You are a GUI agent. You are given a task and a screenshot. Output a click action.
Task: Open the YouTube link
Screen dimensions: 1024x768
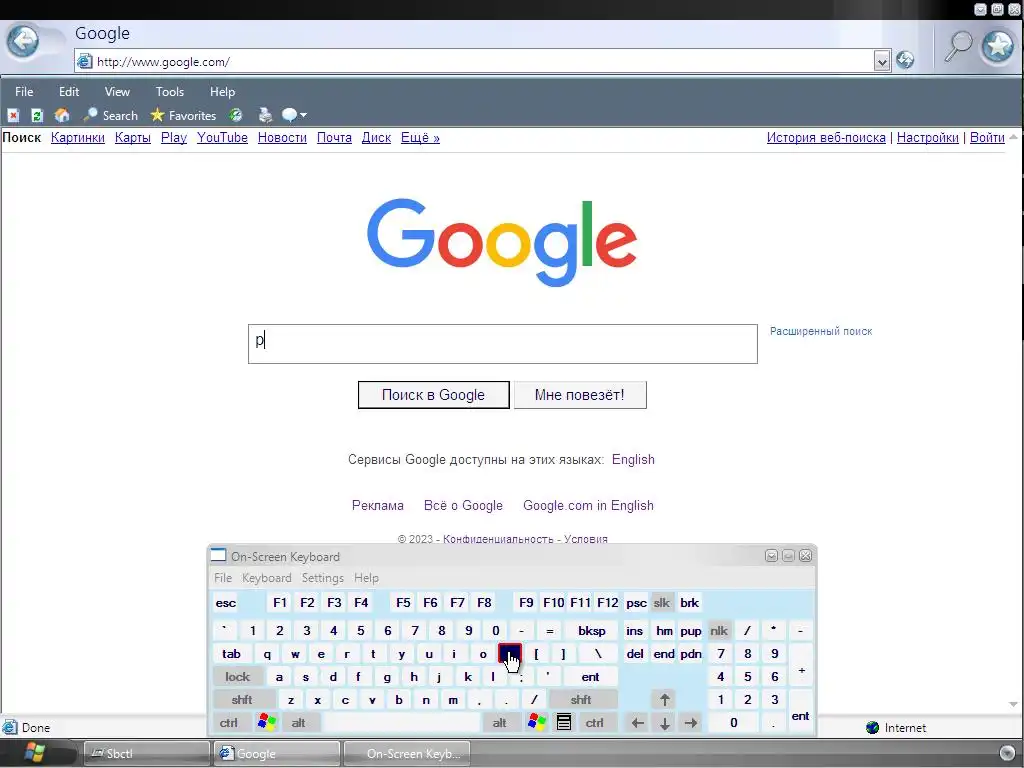[x=222, y=138]
